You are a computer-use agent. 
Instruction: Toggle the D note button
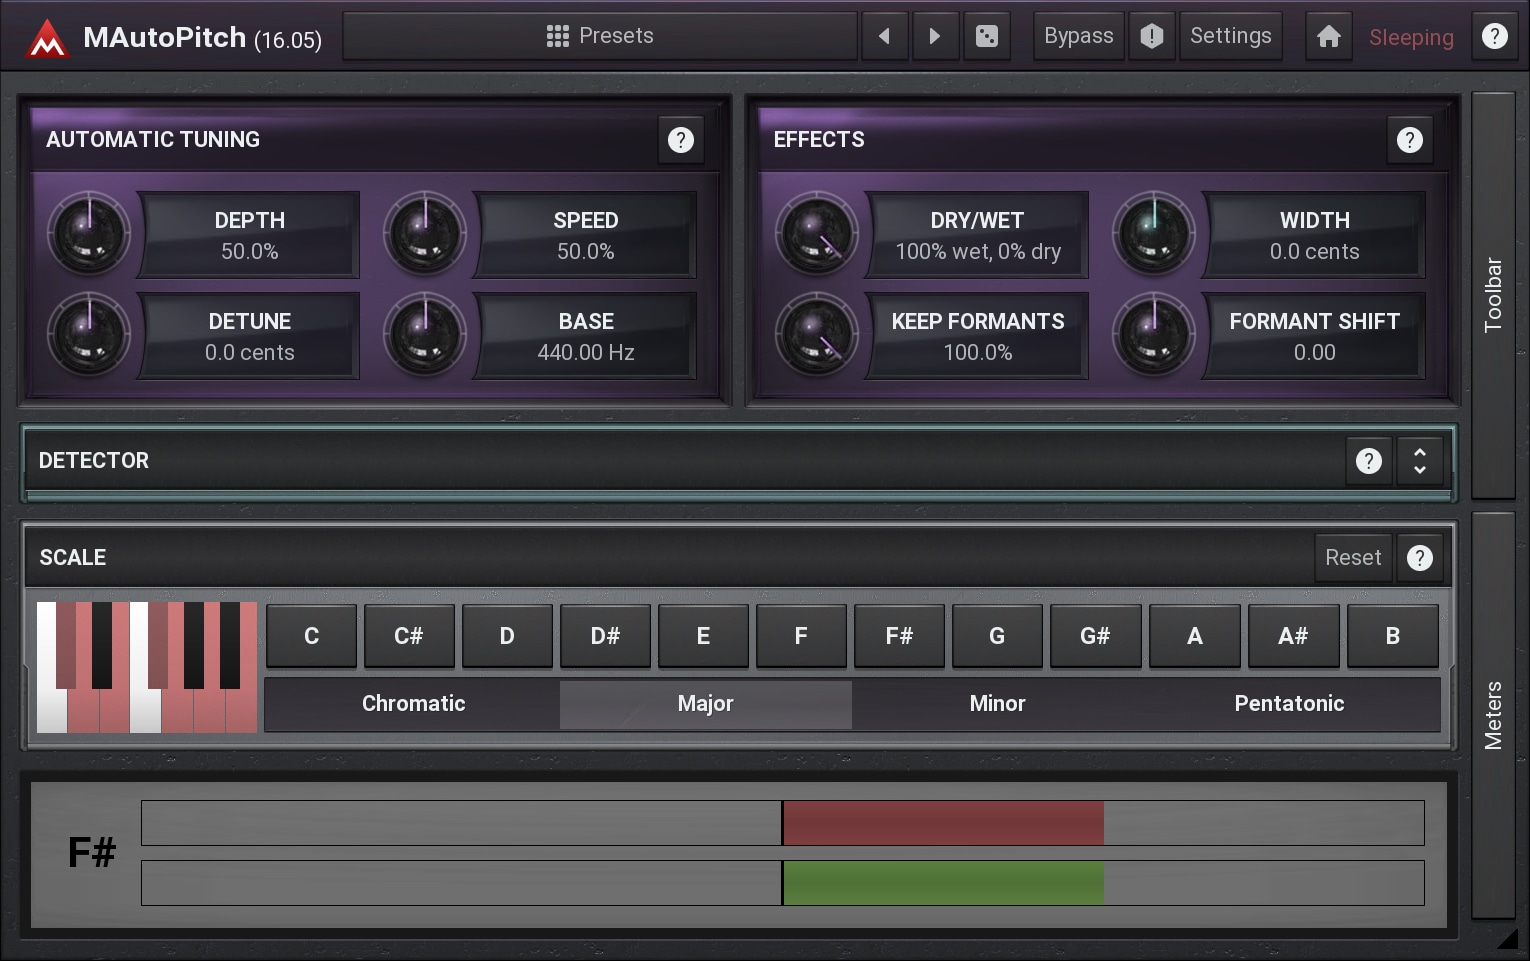coord(507,636)
